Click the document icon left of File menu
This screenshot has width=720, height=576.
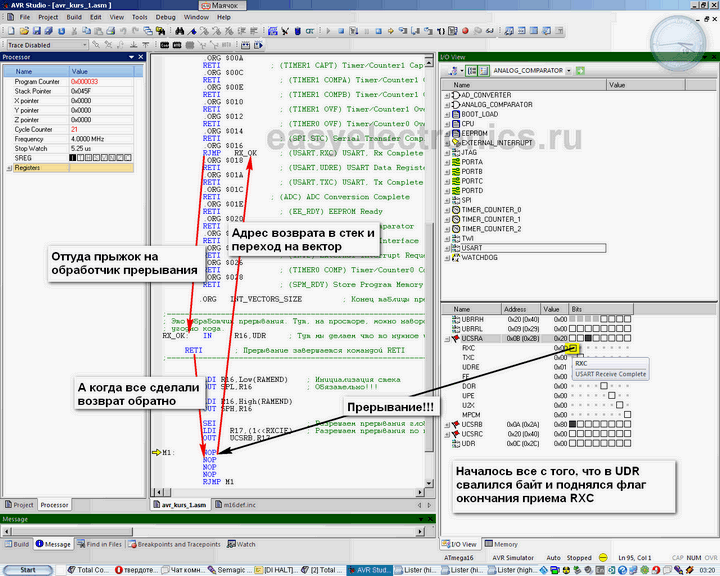tap(10, 17)
